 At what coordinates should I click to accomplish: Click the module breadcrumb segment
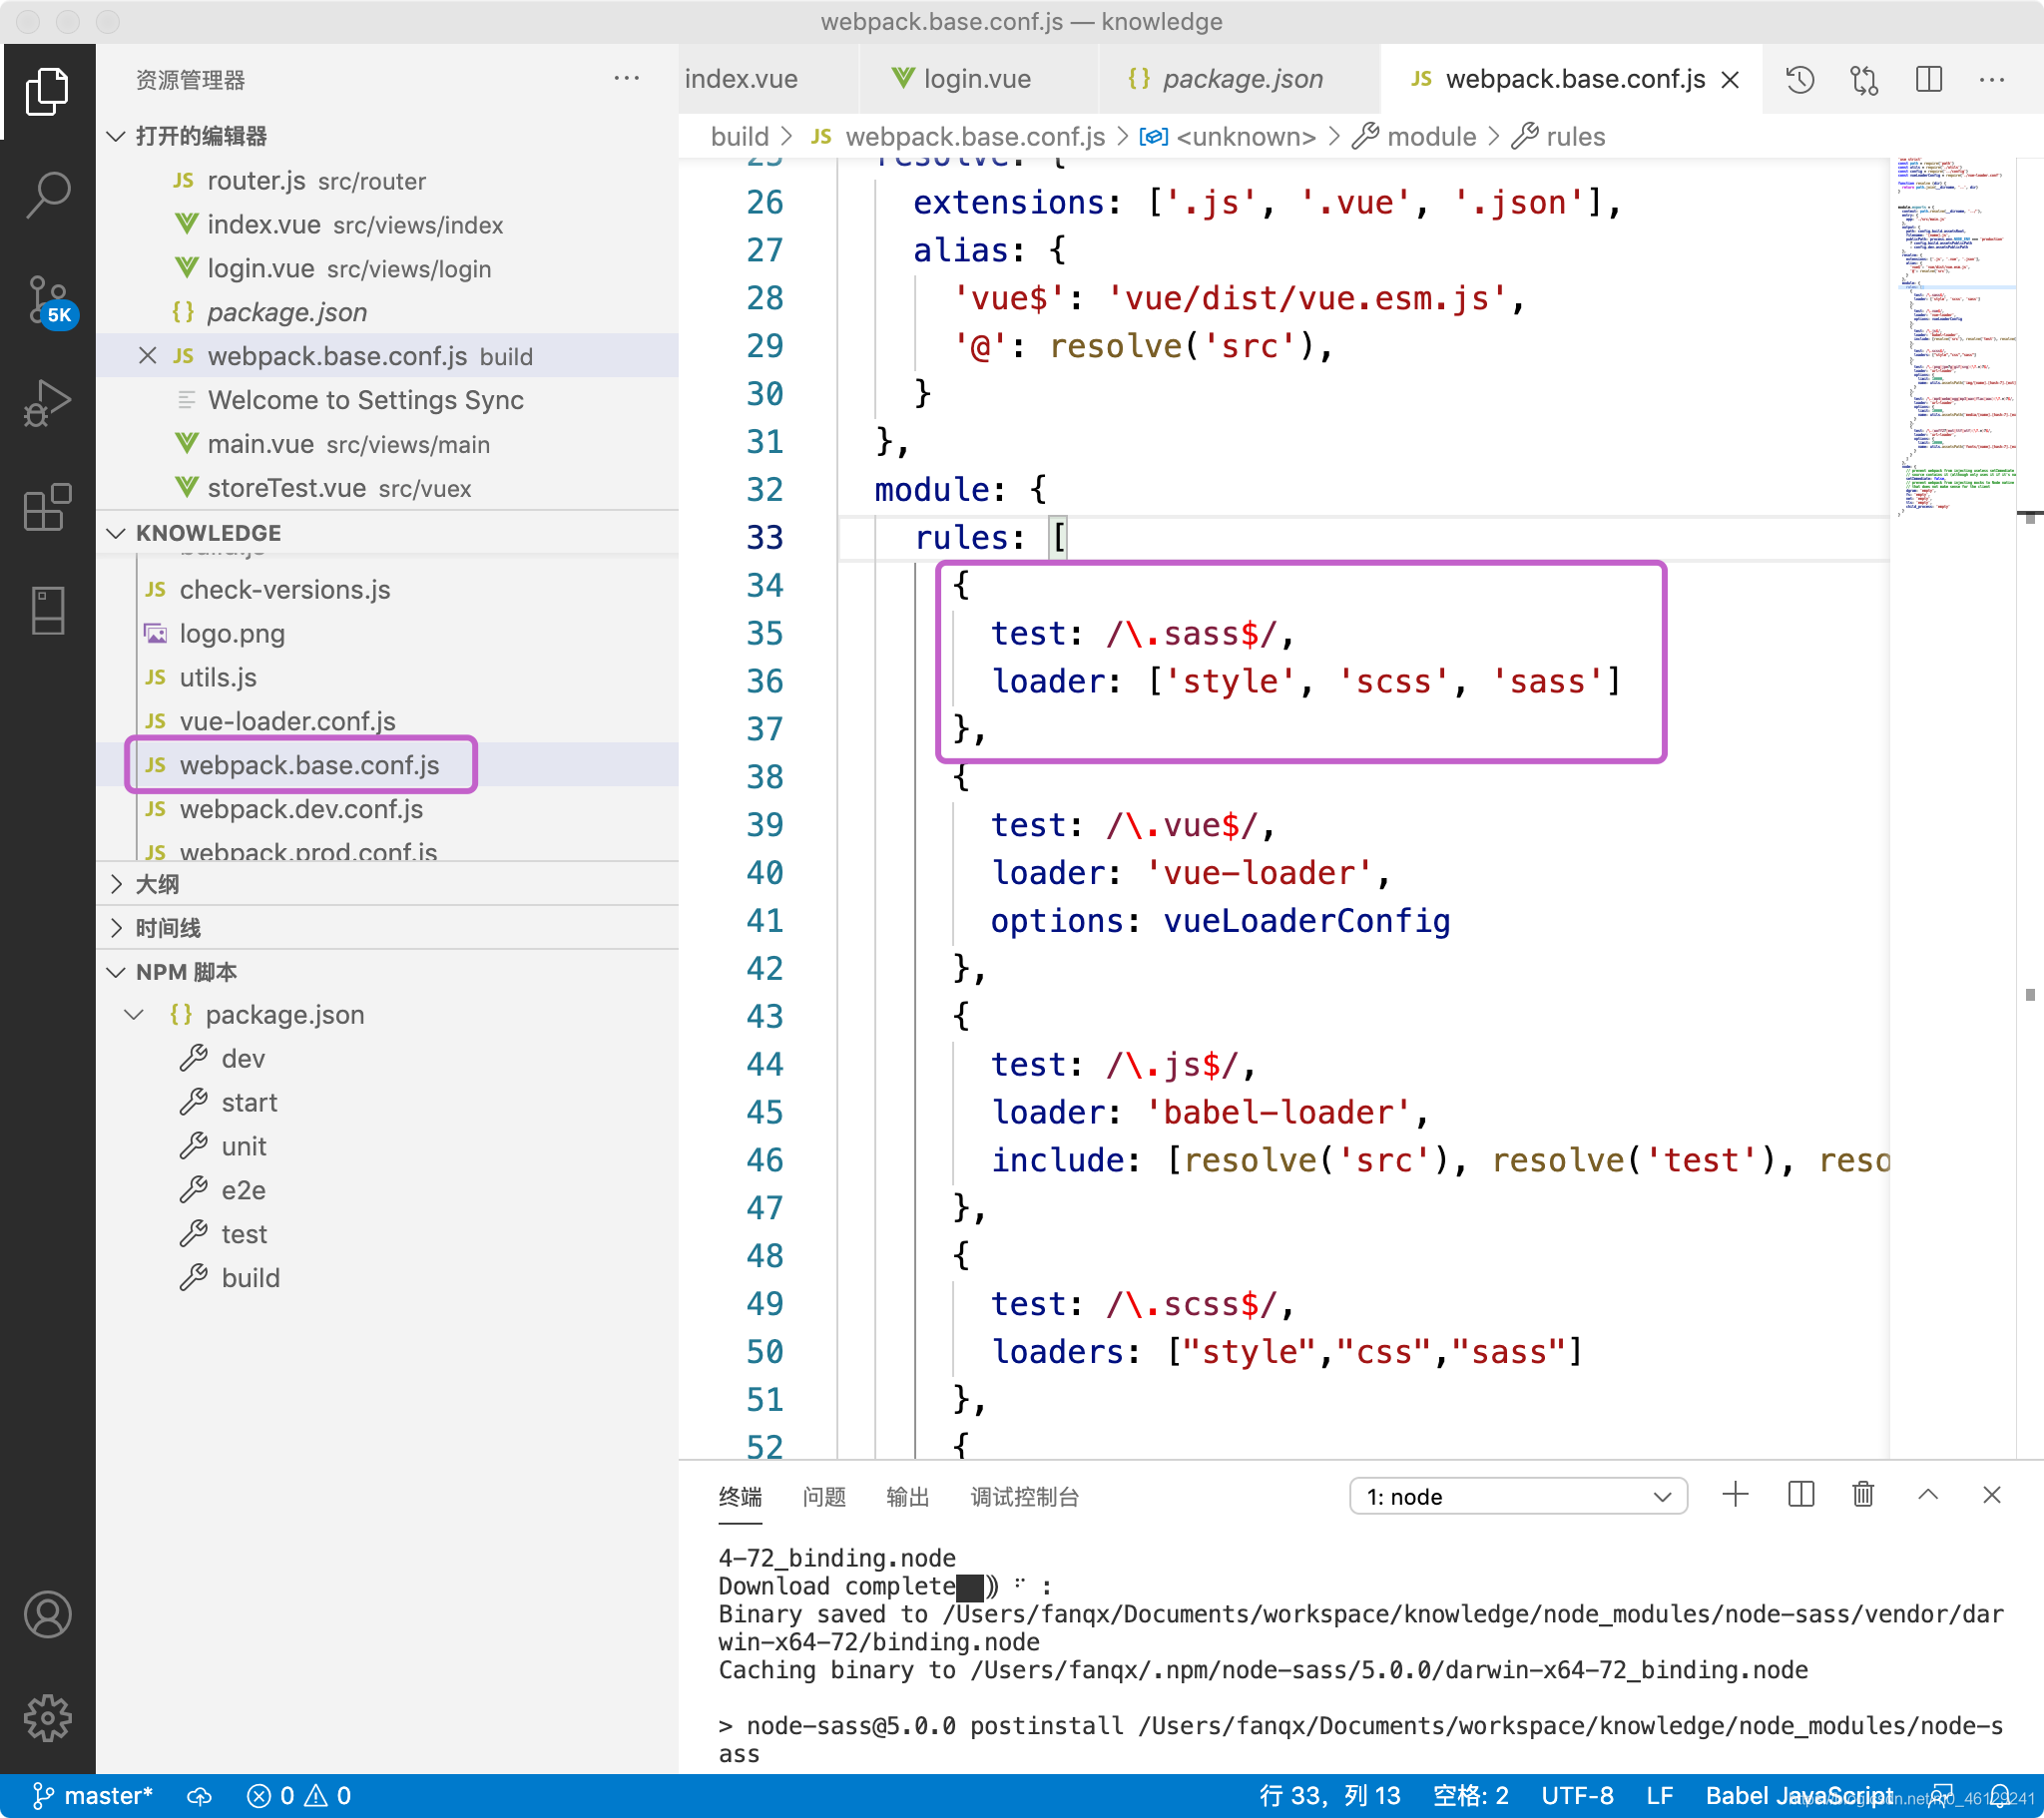point(1414,136)
